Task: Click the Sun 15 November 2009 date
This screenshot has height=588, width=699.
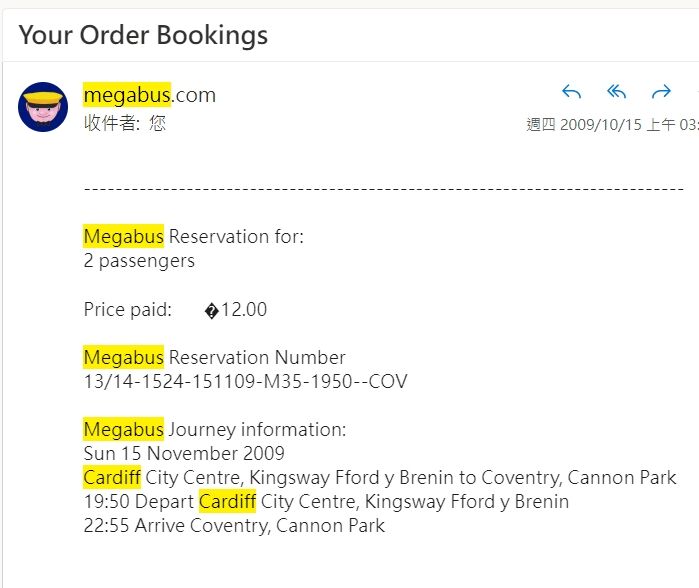Action: point(184,453)
